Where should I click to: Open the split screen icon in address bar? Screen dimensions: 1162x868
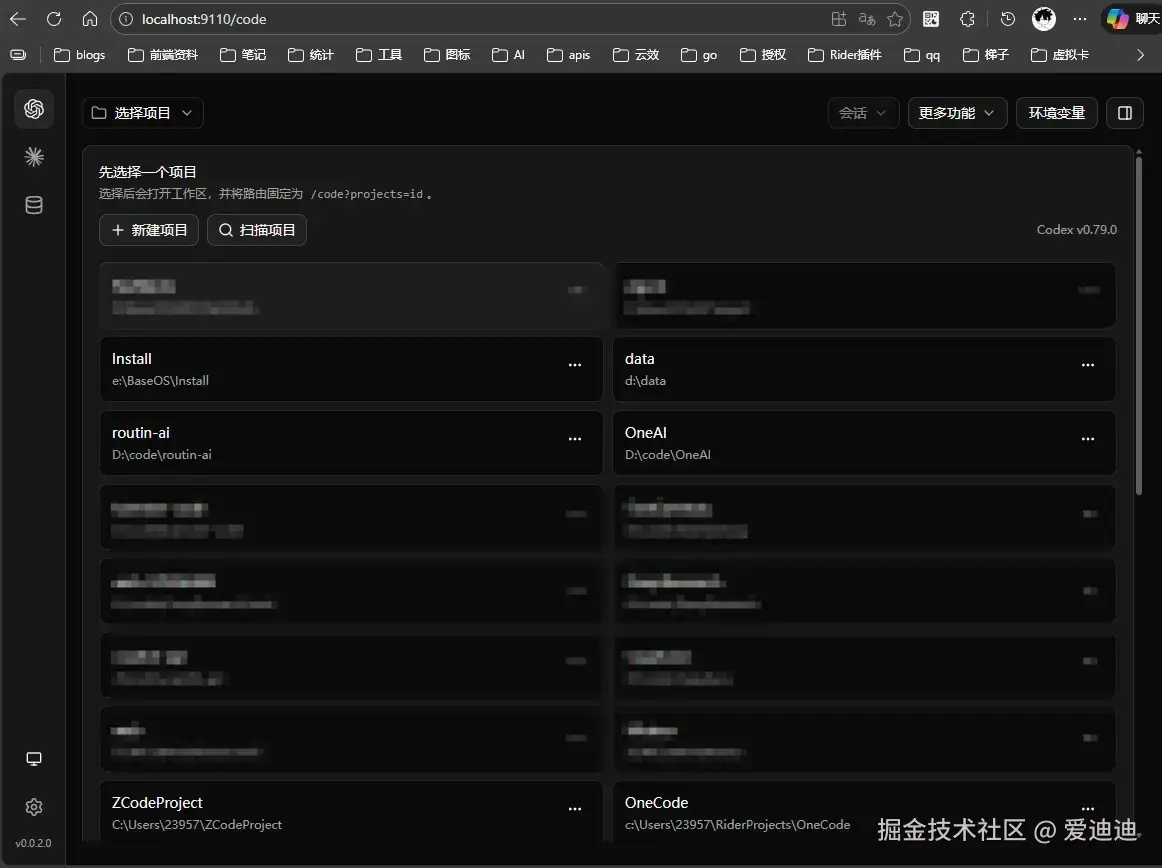point(839,19)
